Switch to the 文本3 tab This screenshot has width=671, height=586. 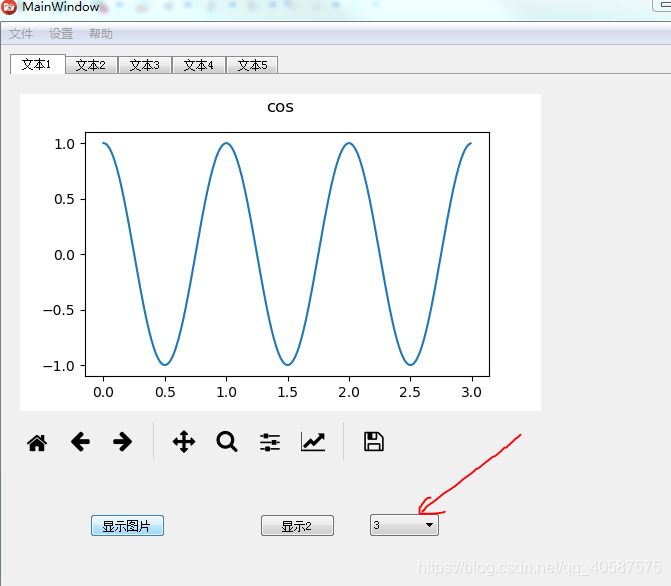(145, 65)
